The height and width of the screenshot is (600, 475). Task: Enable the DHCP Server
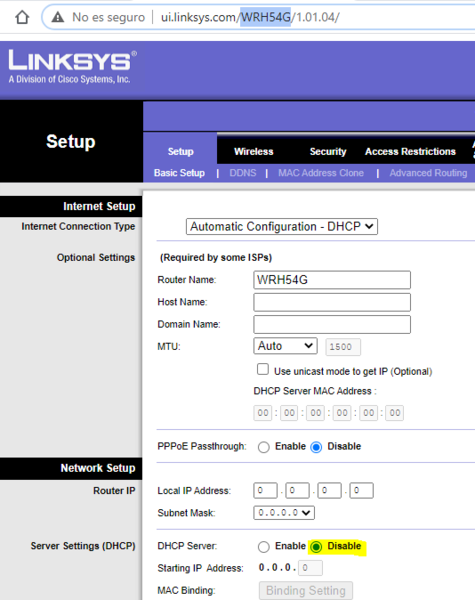click(263, 547)
